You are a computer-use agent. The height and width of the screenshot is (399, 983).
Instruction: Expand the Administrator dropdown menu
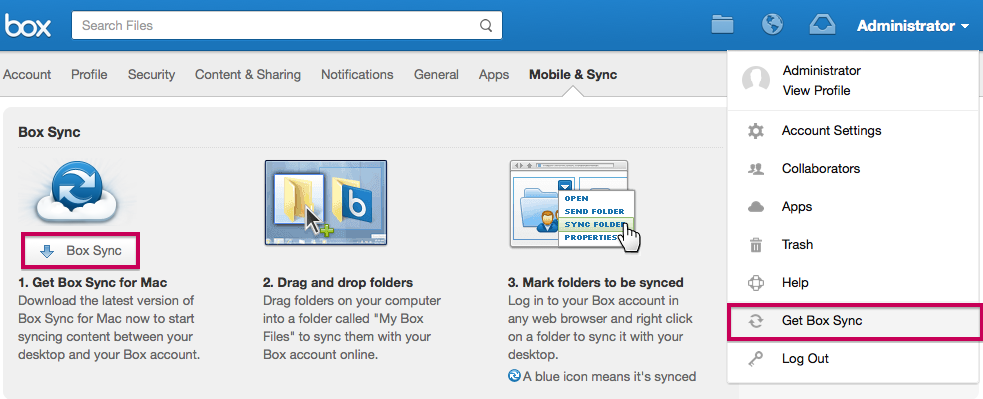(913, 26)
